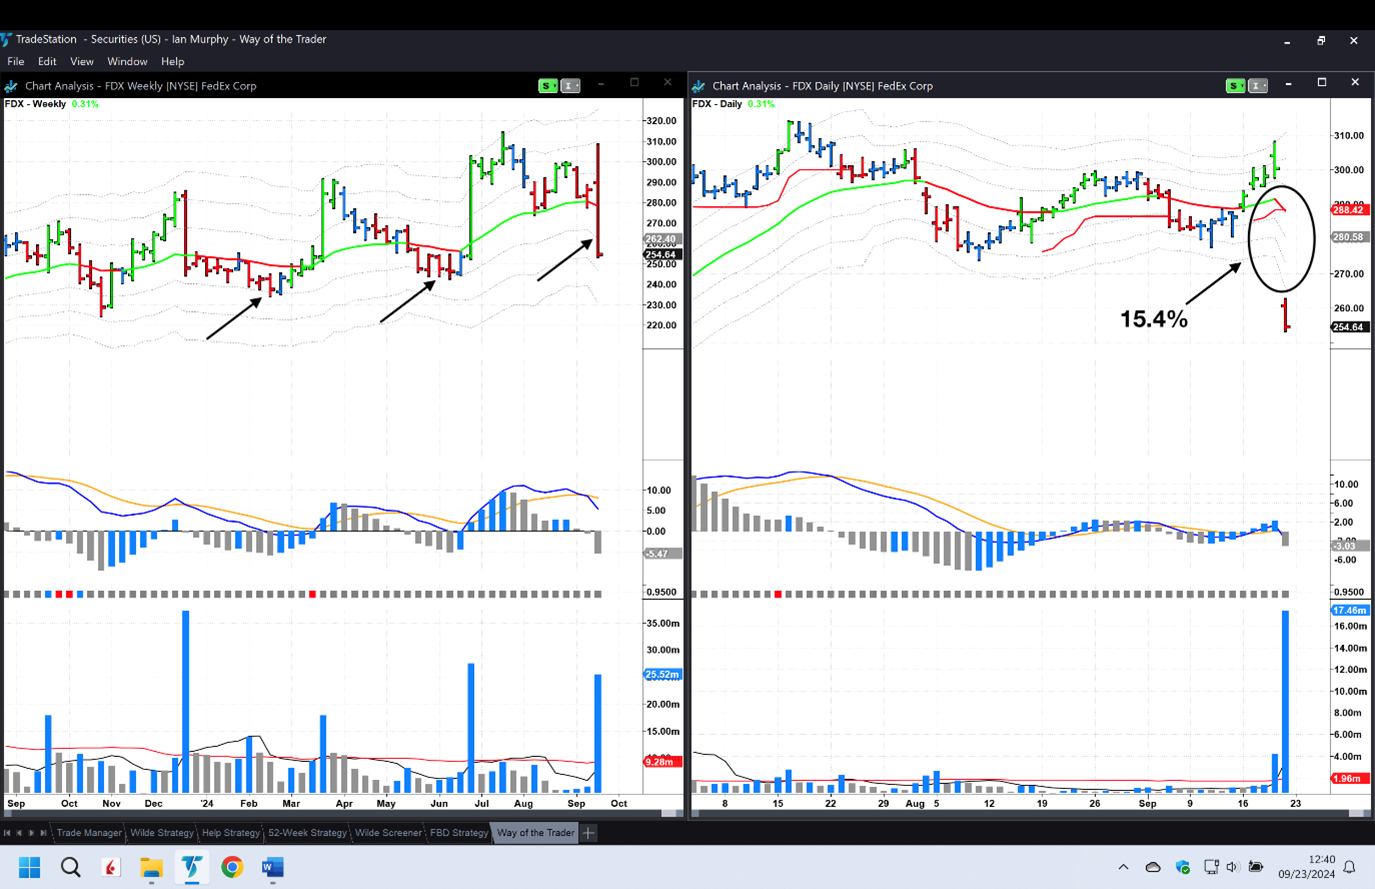Click the Daily chart horizontal scrollbar
The width and height of the screenshot is (1375, 889).
point(1030,814)
